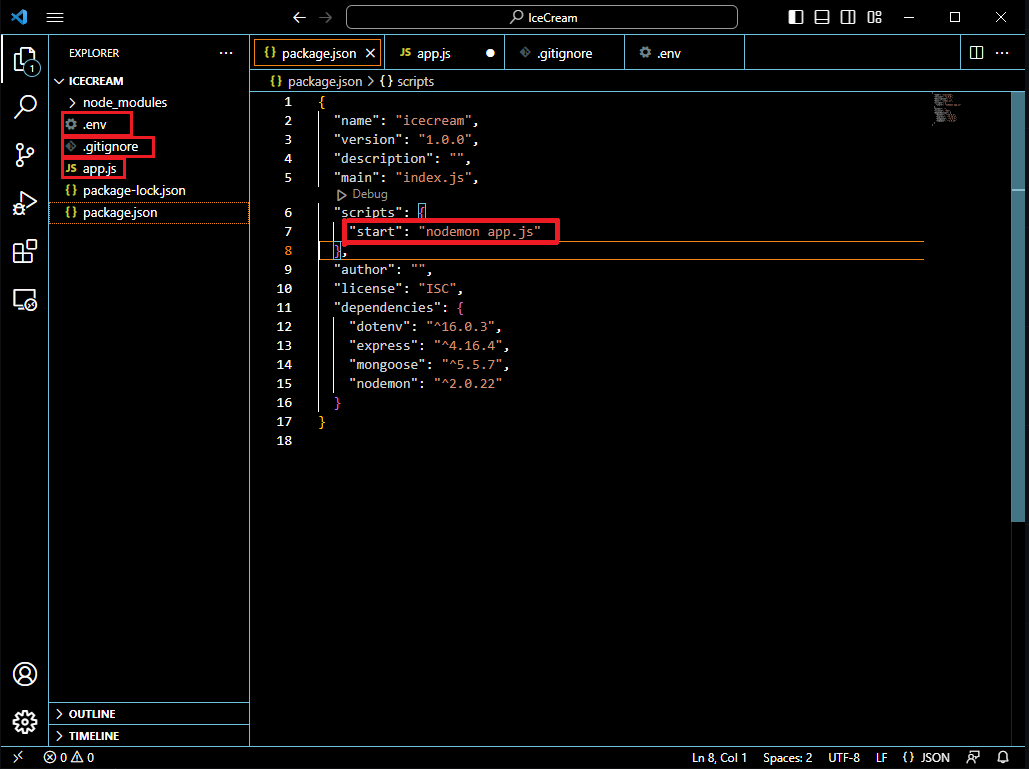Click the "version" key on line 3
Image resolution: width=1029 pixels, height=769 pixels.
click(x=368, y=140)
